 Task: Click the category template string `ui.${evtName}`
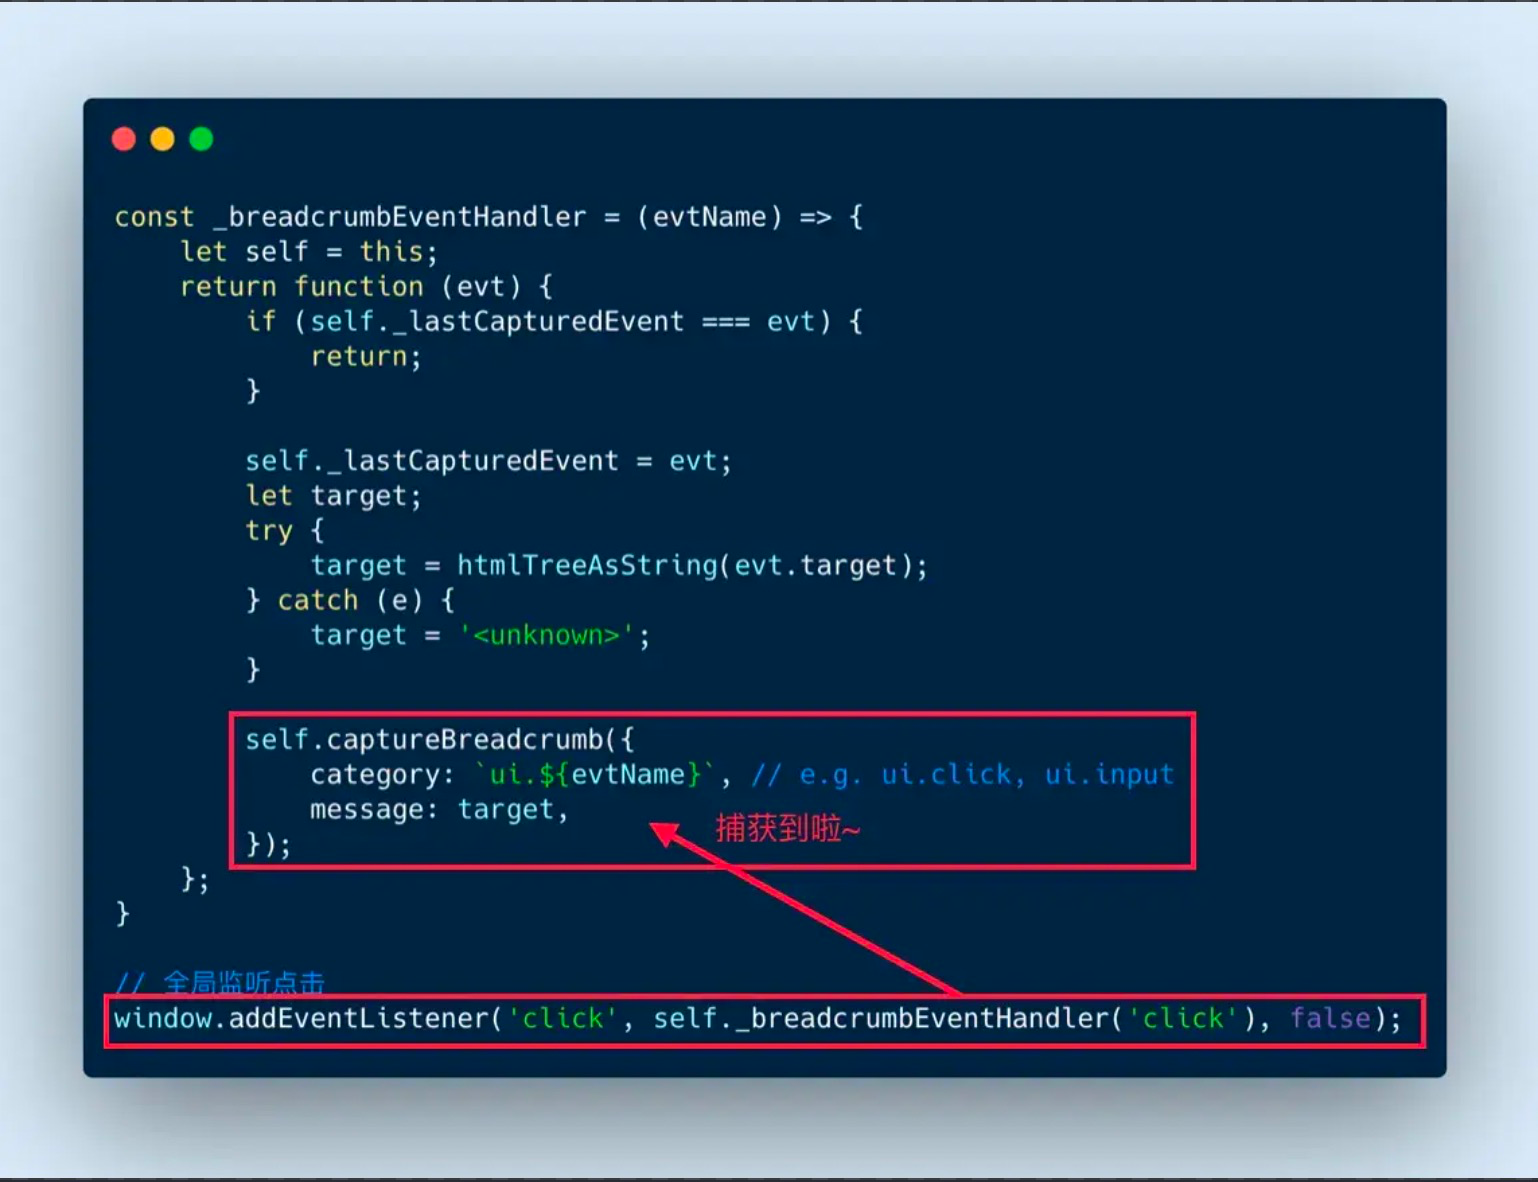[x=594, y=774]
